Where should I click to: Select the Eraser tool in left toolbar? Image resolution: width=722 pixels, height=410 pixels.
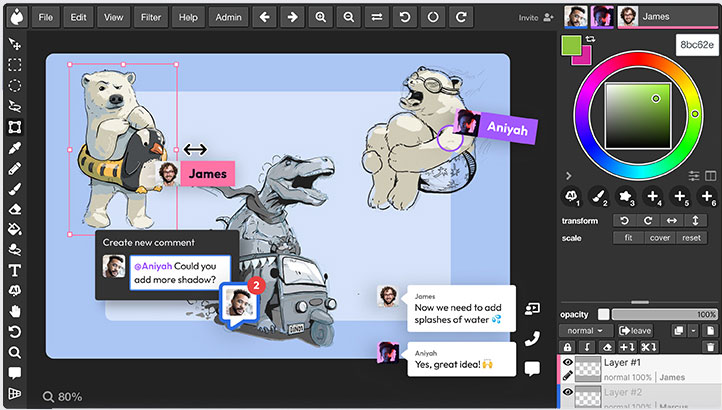[15, 209]
